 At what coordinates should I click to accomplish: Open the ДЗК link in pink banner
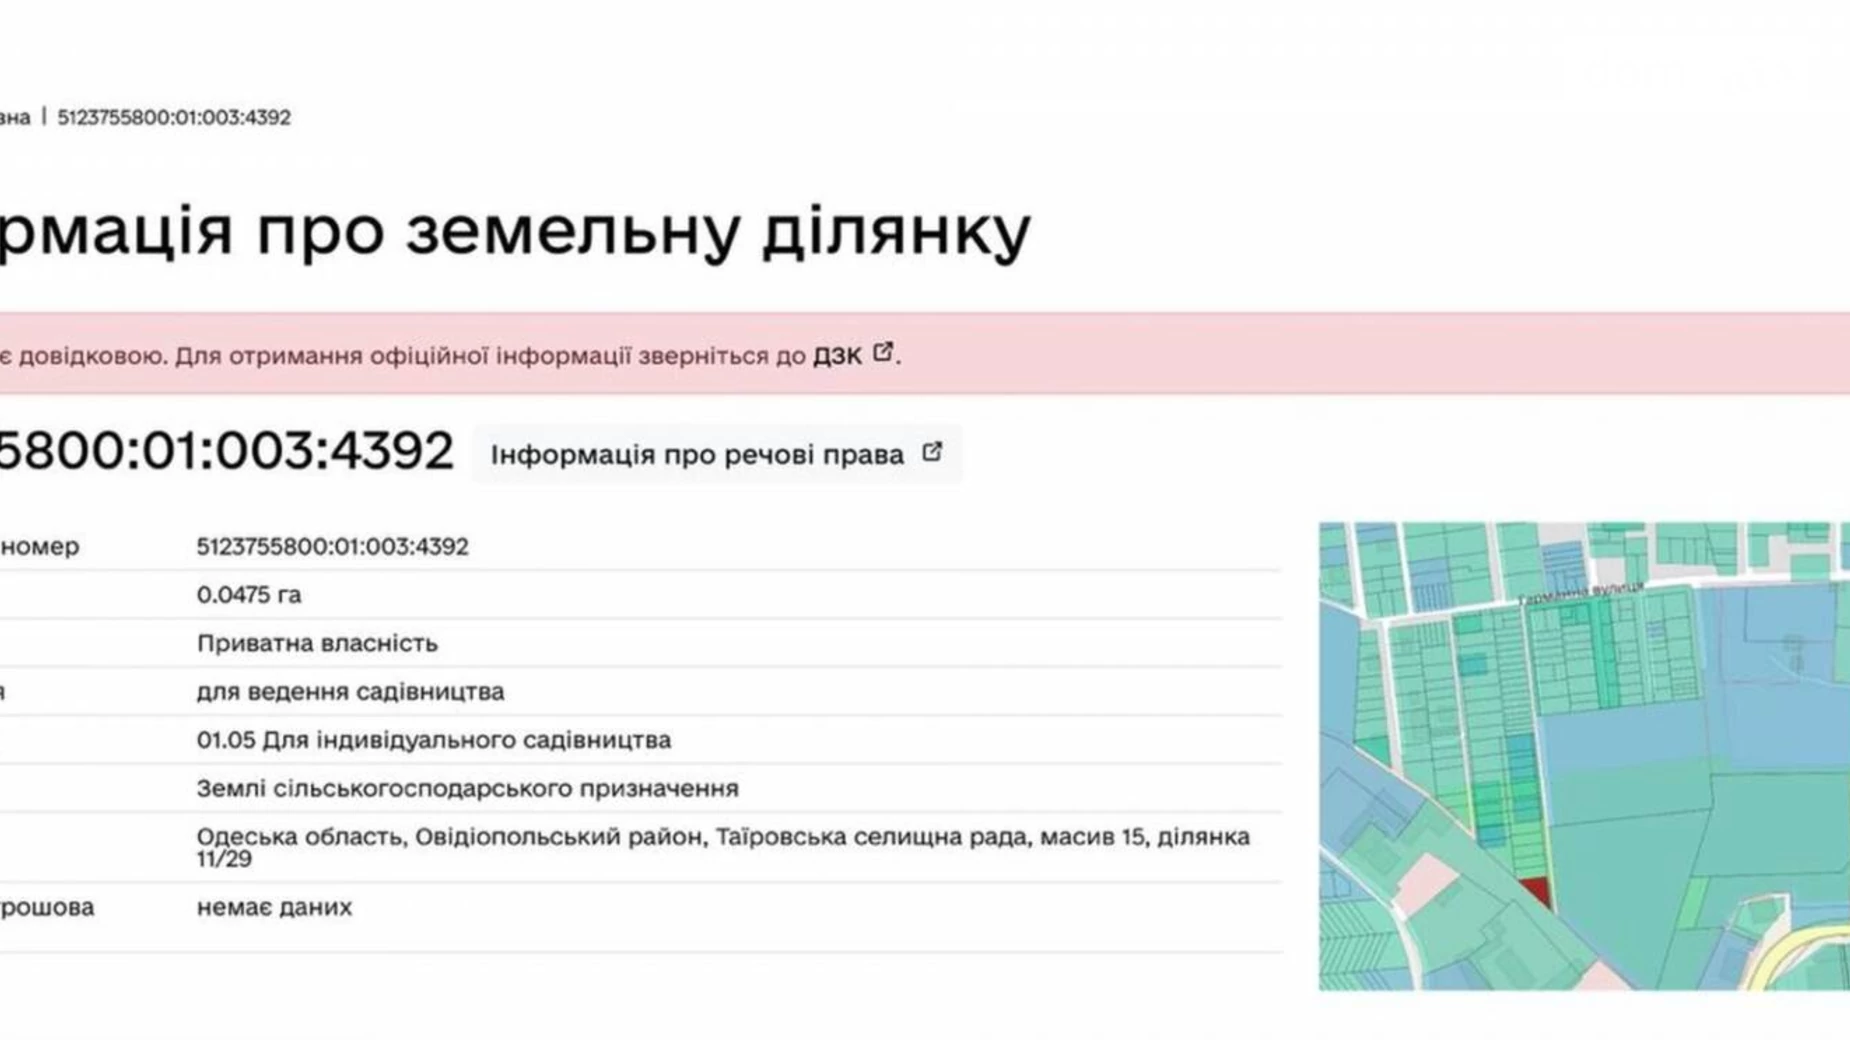pyautogui.click(x=837, y=356)
